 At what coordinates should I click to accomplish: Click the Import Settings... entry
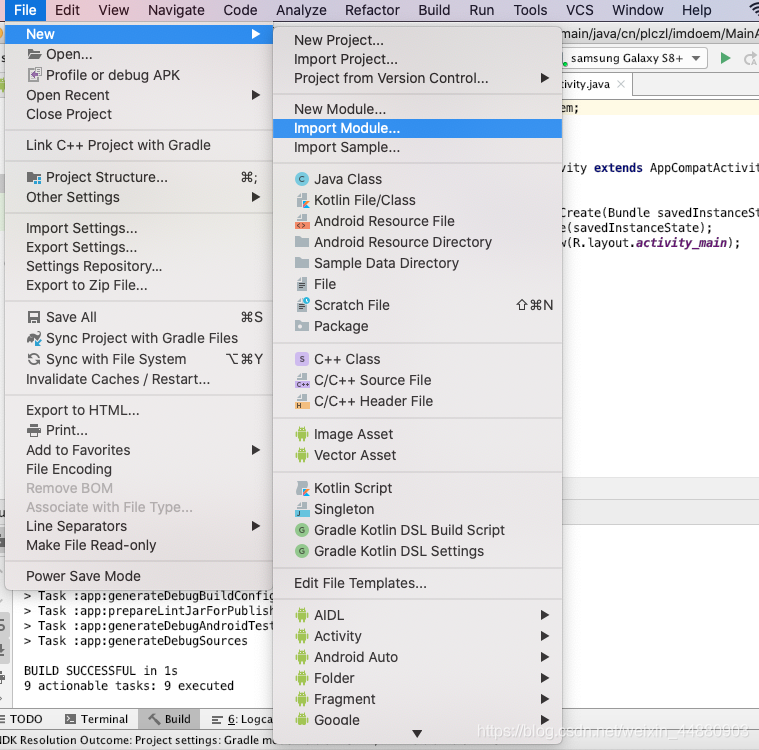139,228
